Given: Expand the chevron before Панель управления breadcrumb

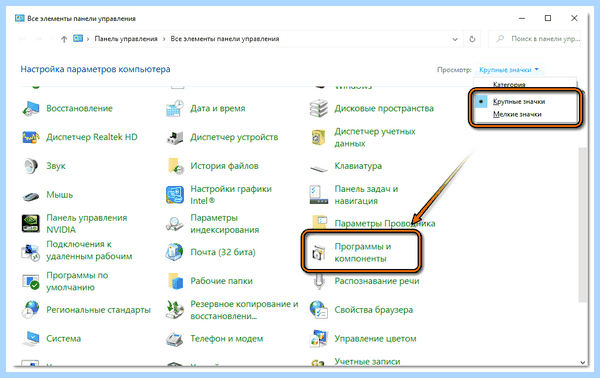Looking at the screenshot, I should 88,39.
